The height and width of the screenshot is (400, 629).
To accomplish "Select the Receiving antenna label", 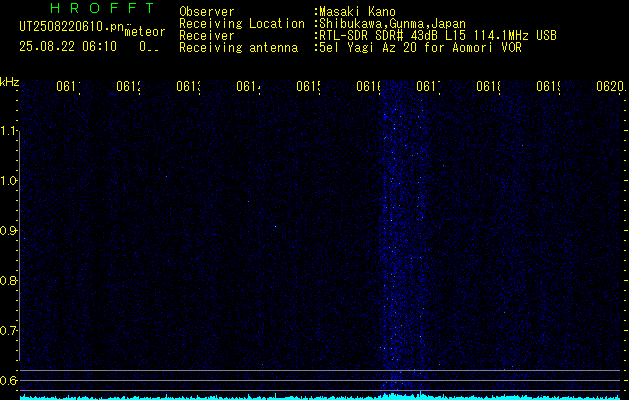I will pyautogui.click(x=238, y=48).
